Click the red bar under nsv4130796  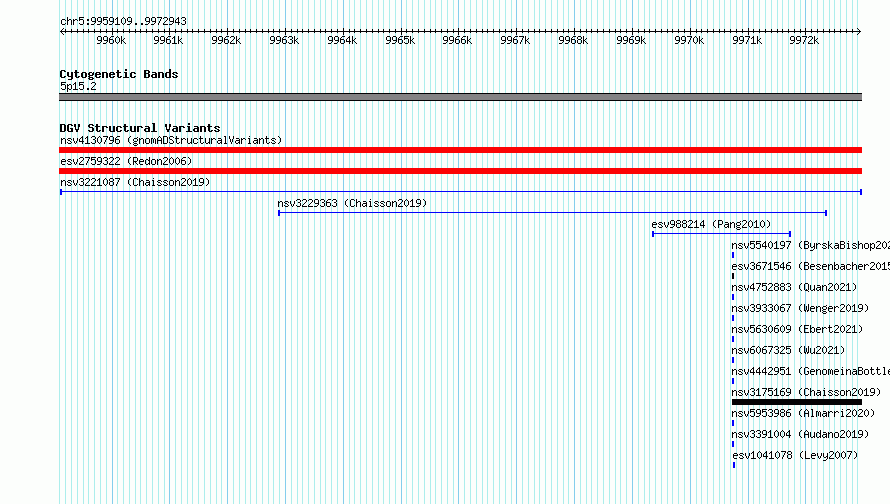coord(460,150)
